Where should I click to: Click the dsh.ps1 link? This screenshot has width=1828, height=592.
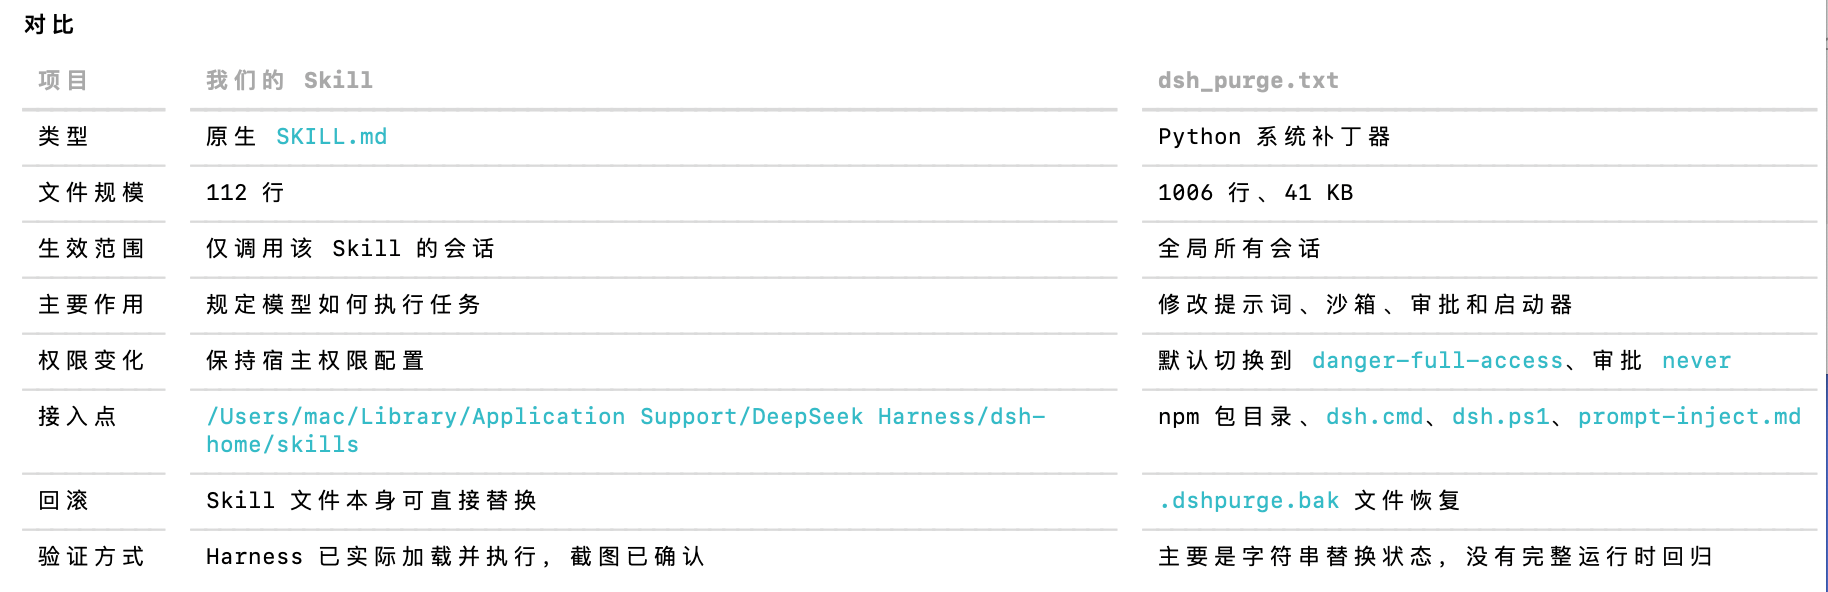tap(1500, 417)
